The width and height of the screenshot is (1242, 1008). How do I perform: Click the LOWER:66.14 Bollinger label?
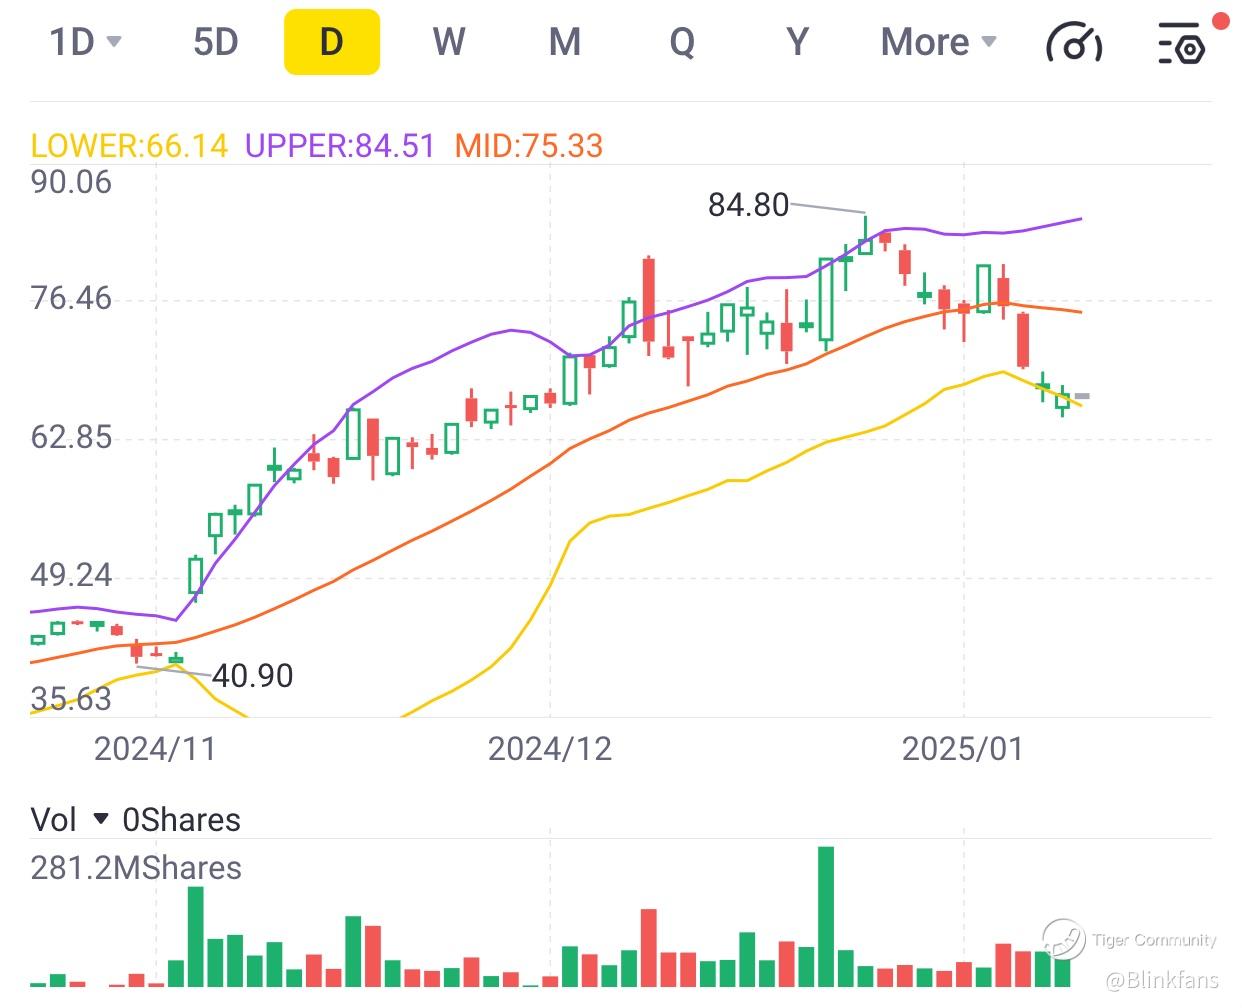click(129, 146)
